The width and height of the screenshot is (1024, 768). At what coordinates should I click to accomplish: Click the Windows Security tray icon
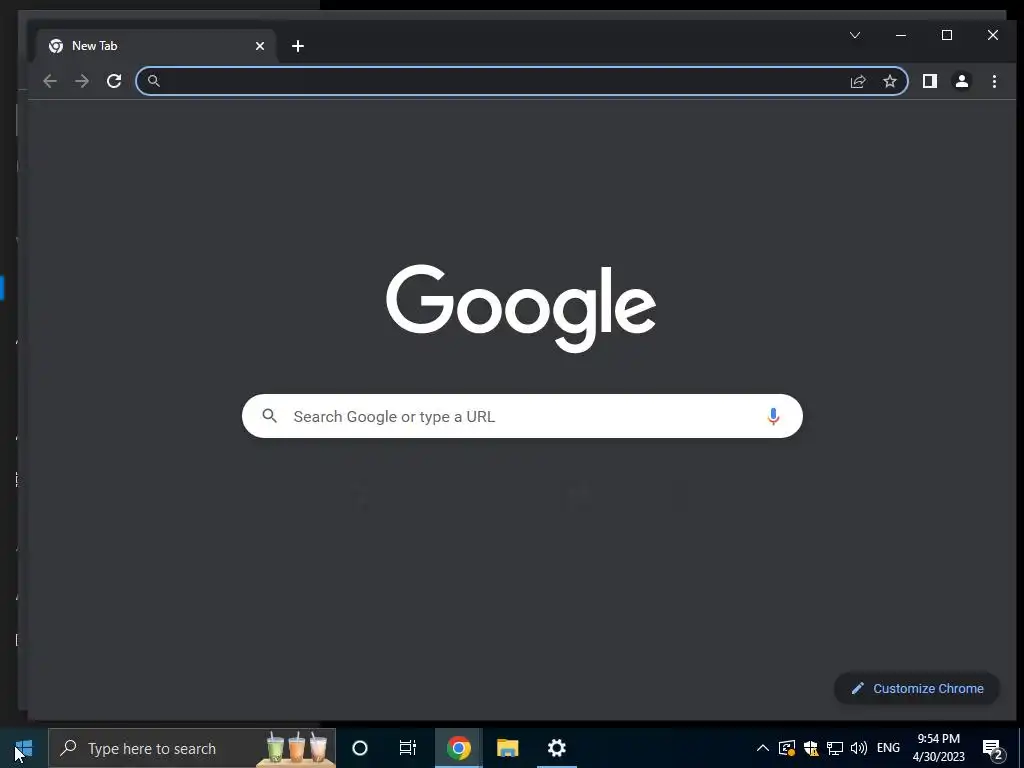coord(810,748)
